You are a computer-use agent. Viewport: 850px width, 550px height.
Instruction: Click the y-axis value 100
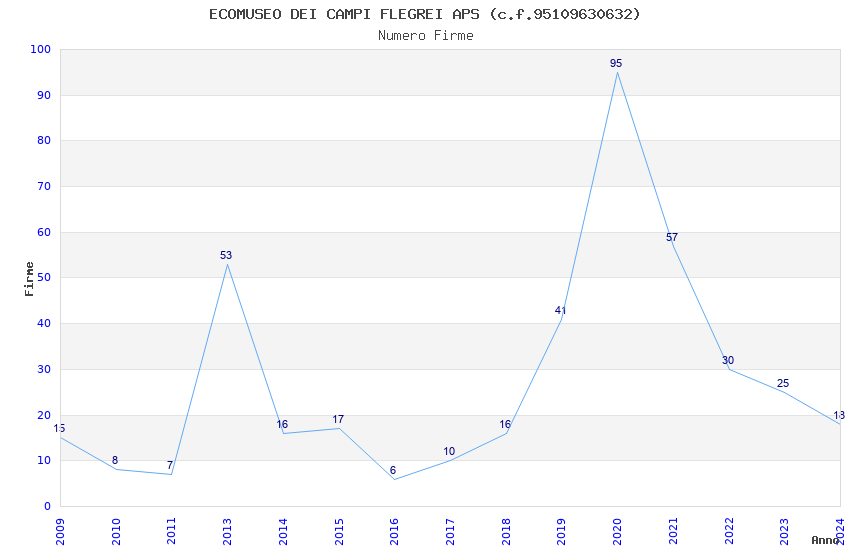(x=41, y=49)
